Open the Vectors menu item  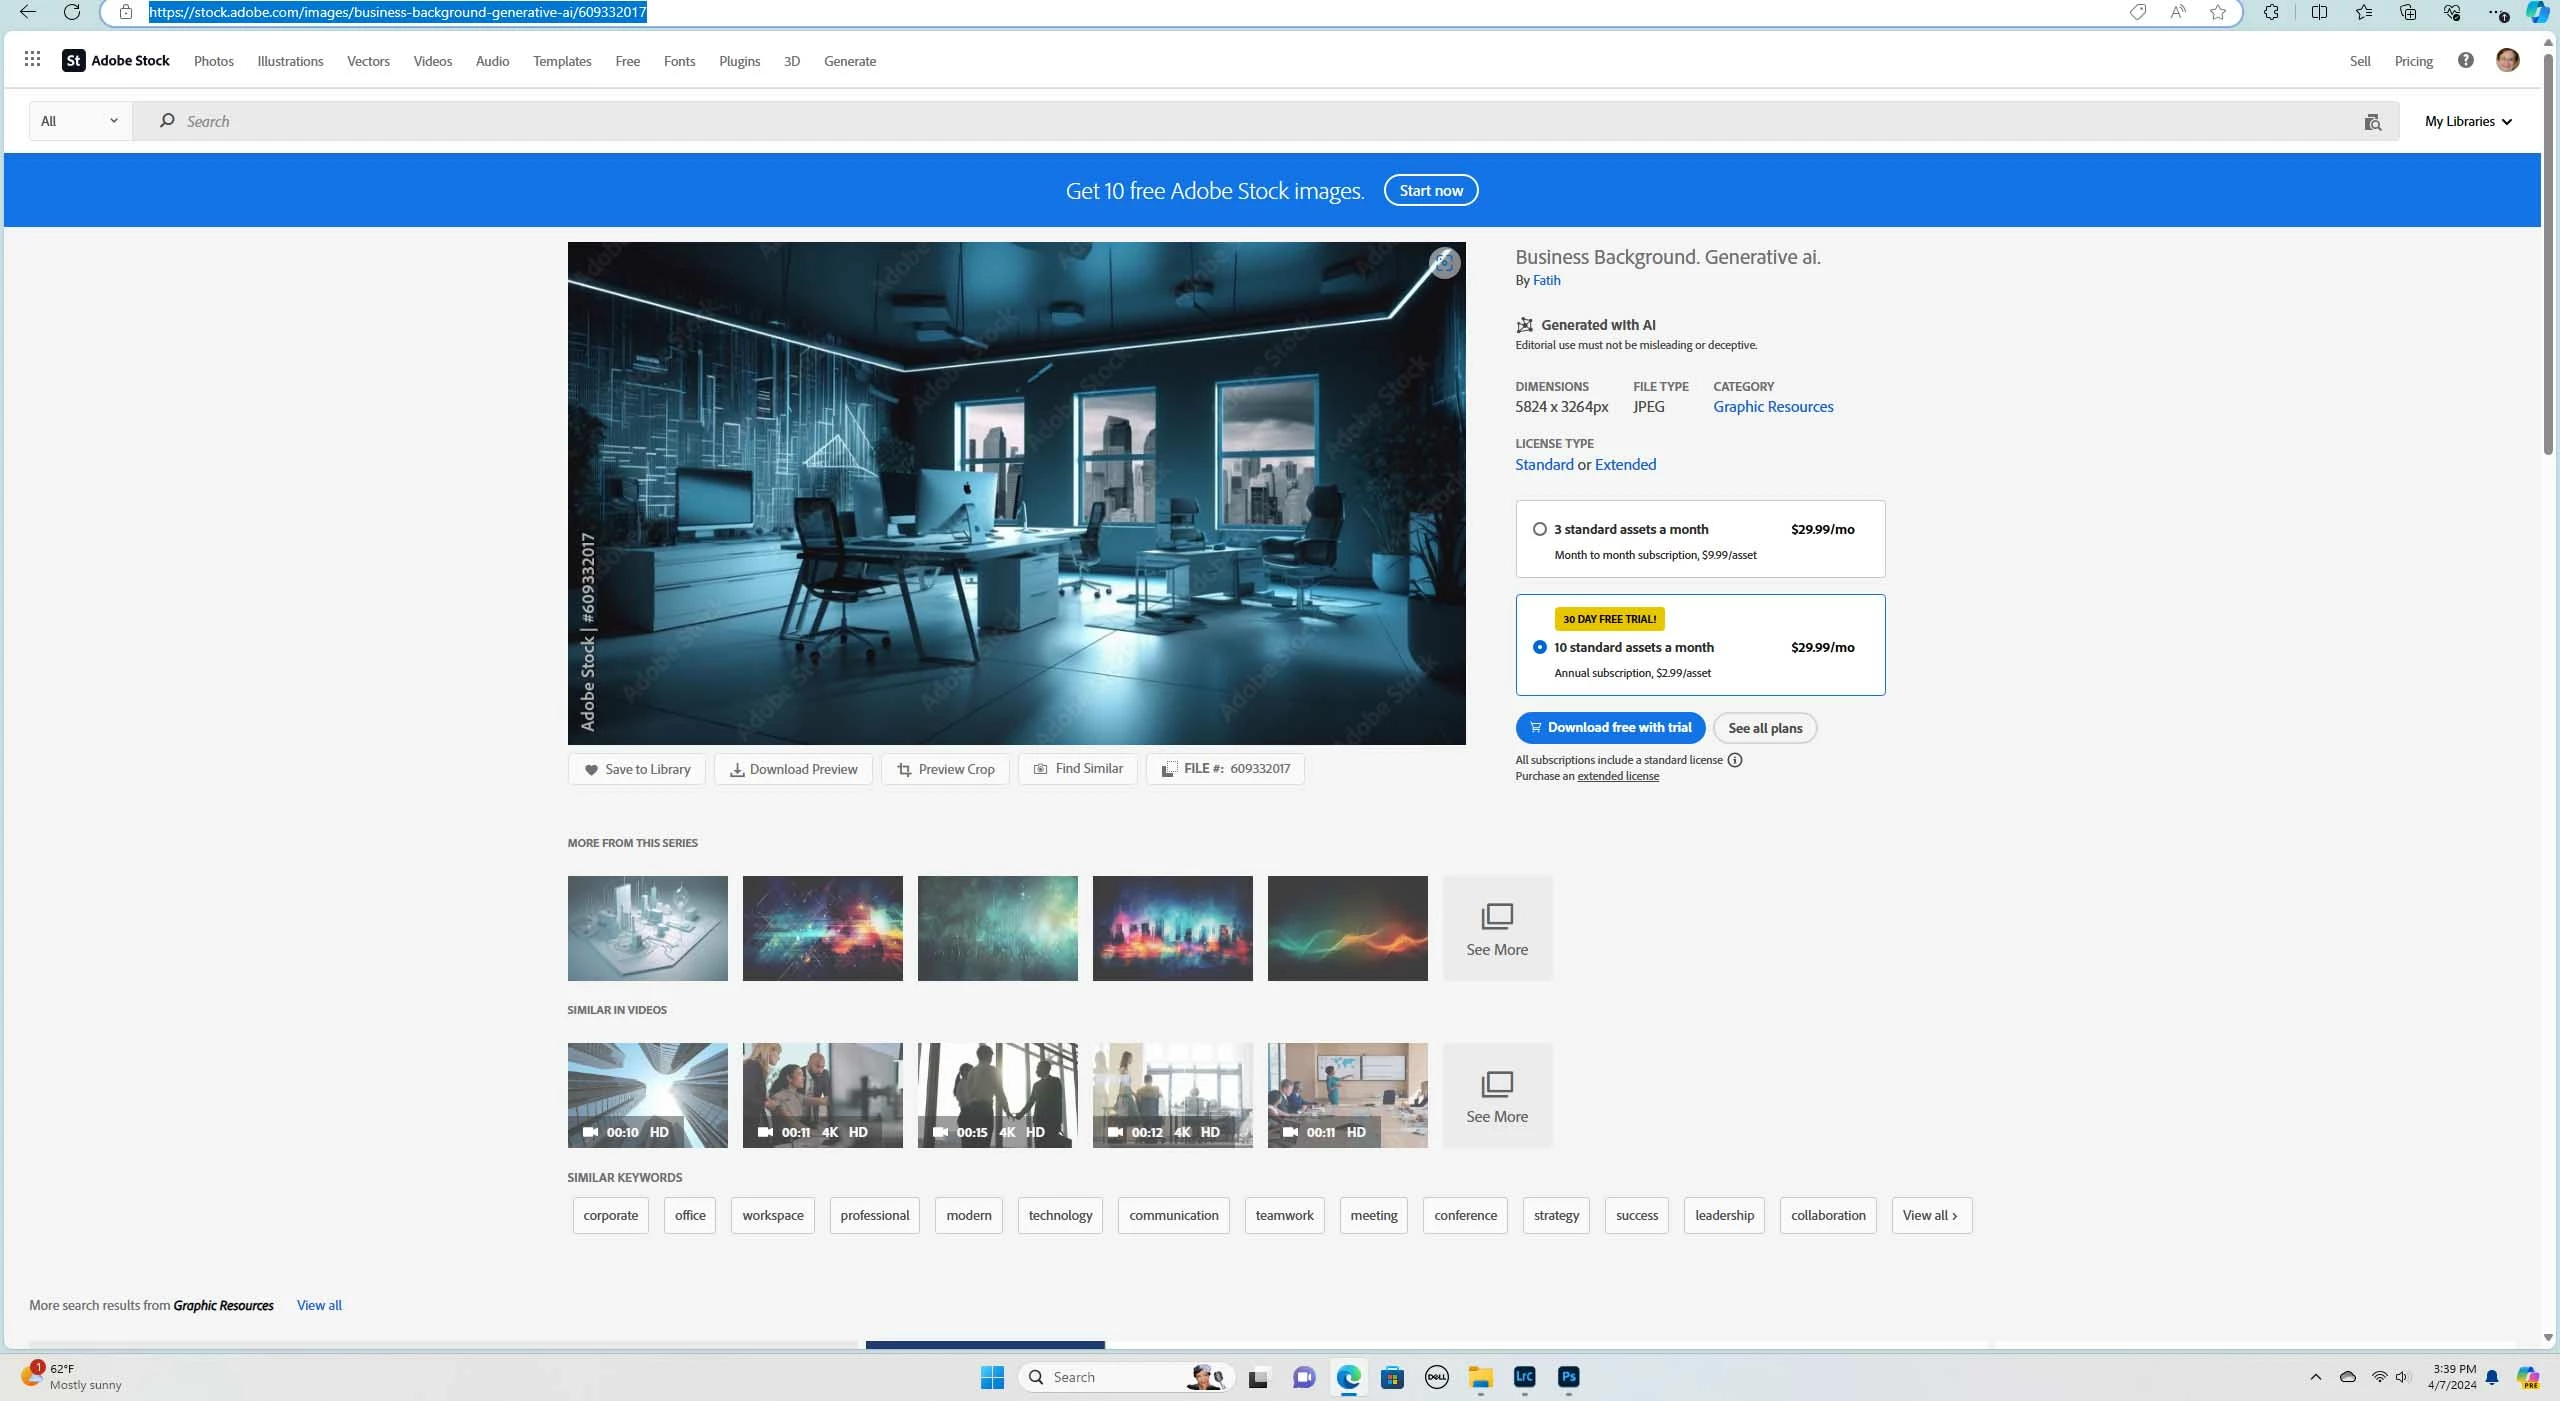coord(368,61)
